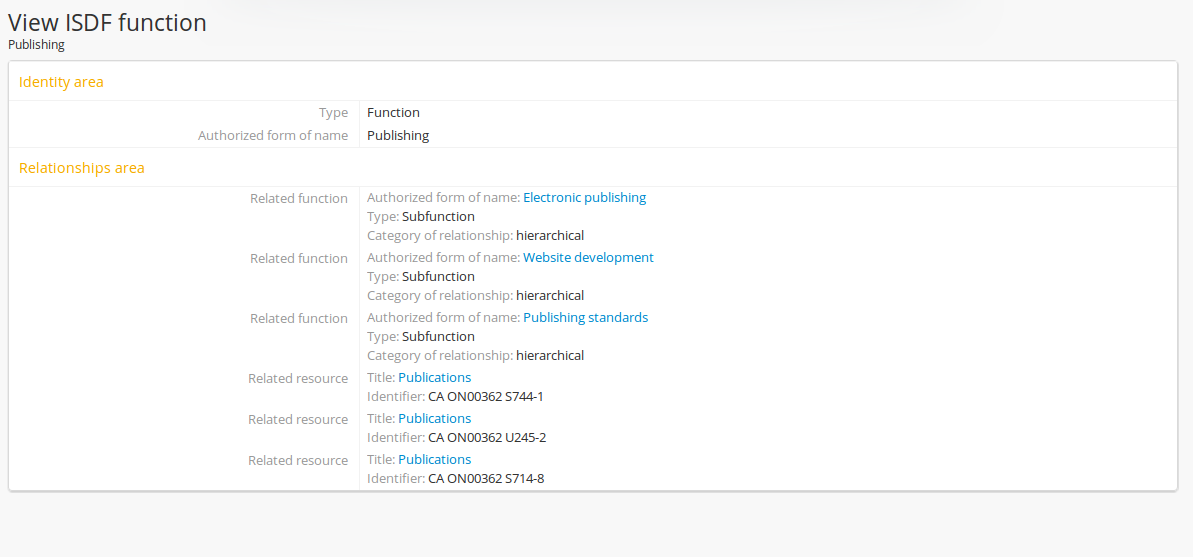Click the last Related resource field label

click(x=298, y=461)
